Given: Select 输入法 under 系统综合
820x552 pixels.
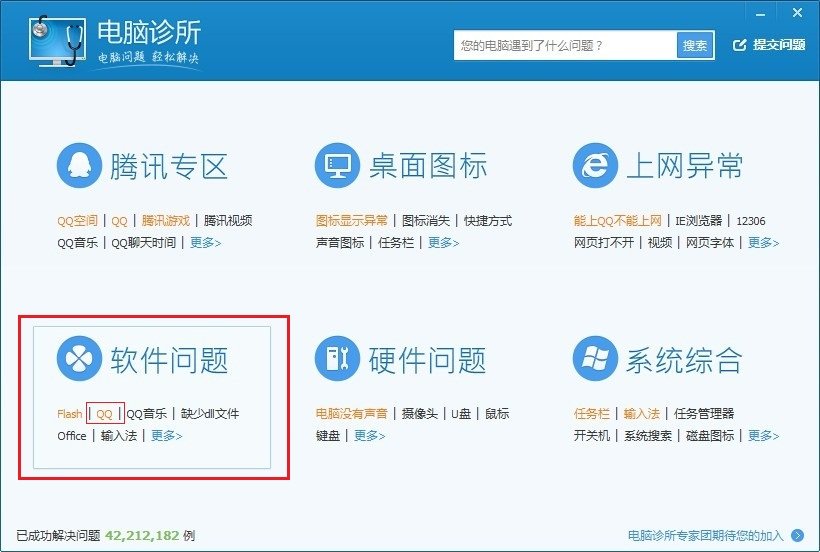Looking at the screenshot, I should click(x=642, y=414).
